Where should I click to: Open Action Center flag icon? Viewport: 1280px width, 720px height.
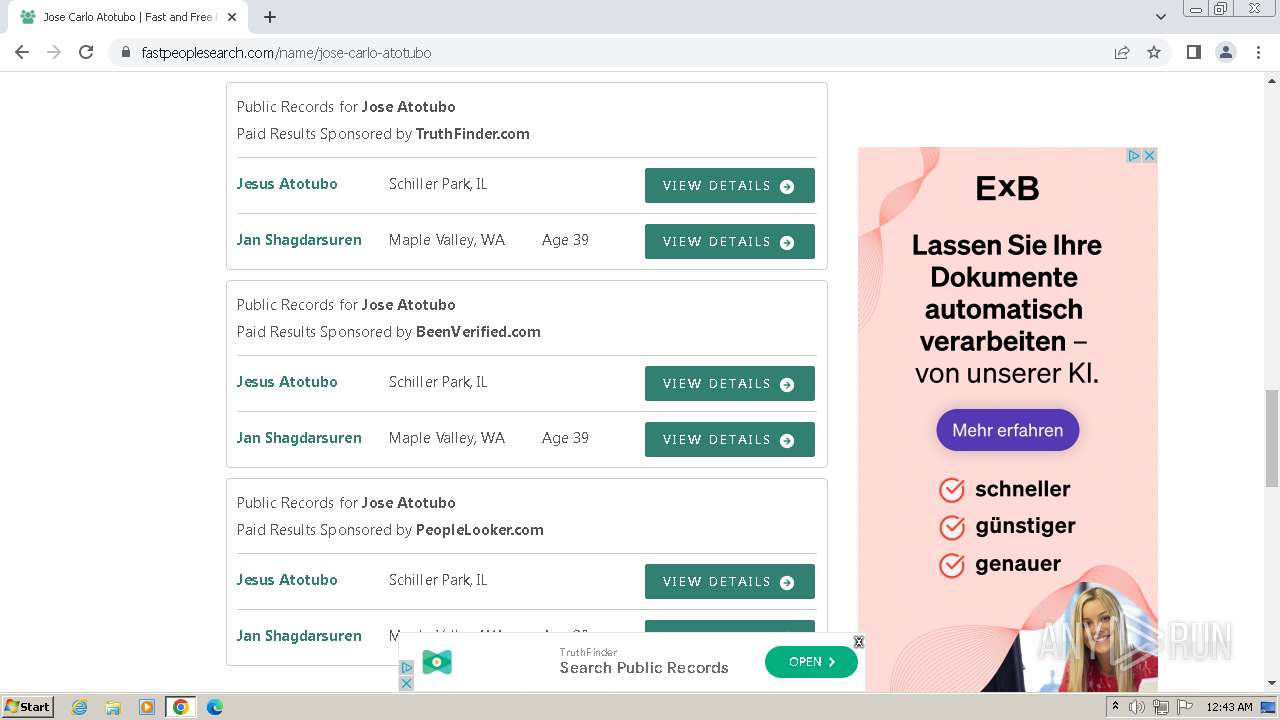[1184, 707]
